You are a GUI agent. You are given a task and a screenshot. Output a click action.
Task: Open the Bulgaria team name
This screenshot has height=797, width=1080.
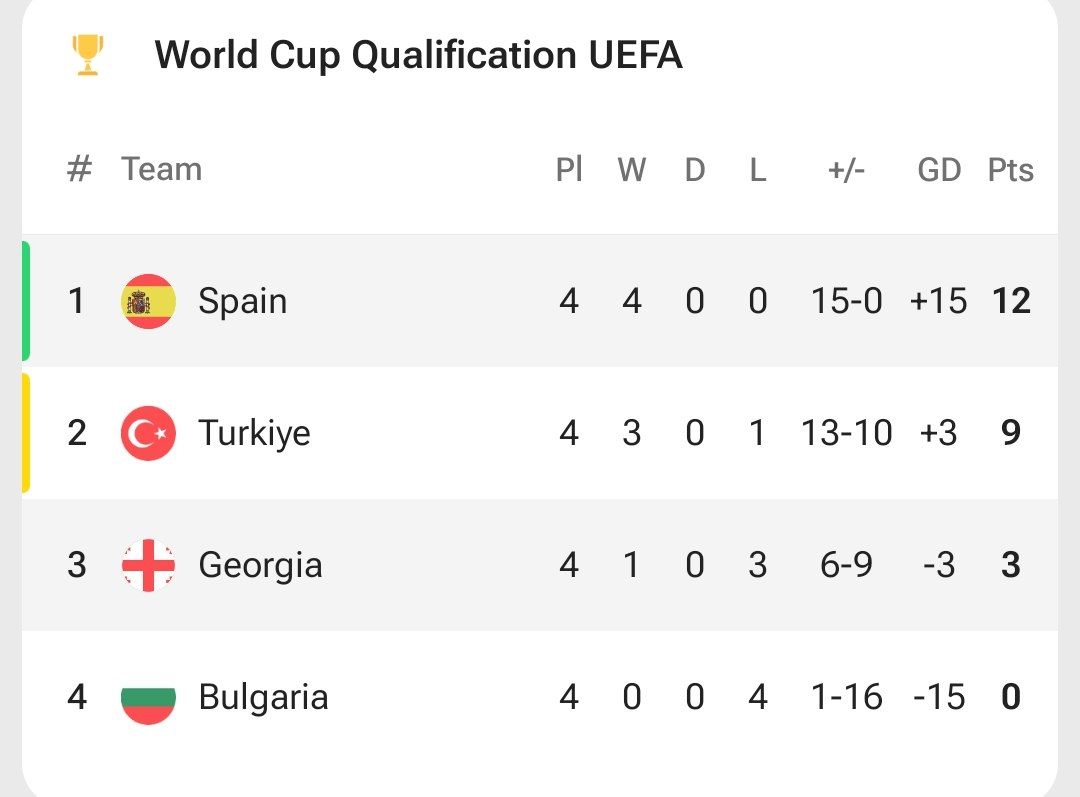263,697
